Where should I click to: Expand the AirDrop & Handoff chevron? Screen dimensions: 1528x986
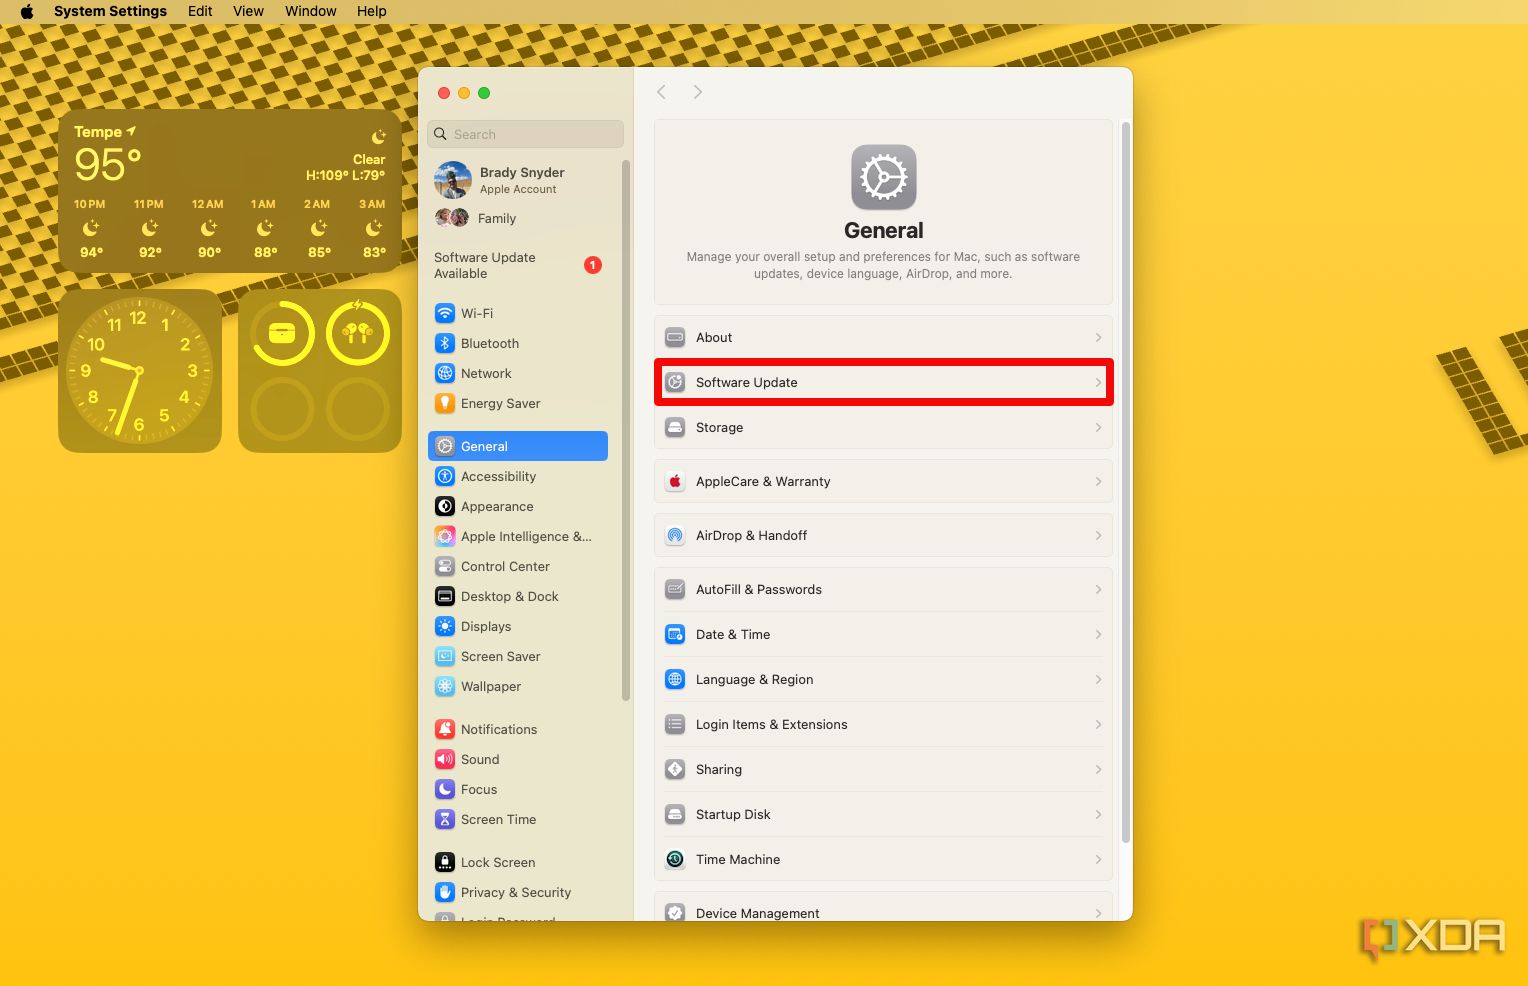[1098, 535]
